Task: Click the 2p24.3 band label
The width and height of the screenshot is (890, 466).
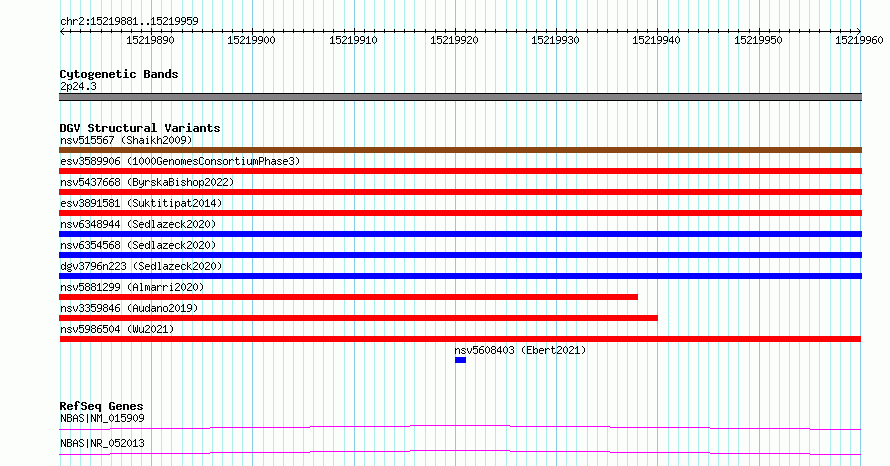Action: click(x=78, y=86)
